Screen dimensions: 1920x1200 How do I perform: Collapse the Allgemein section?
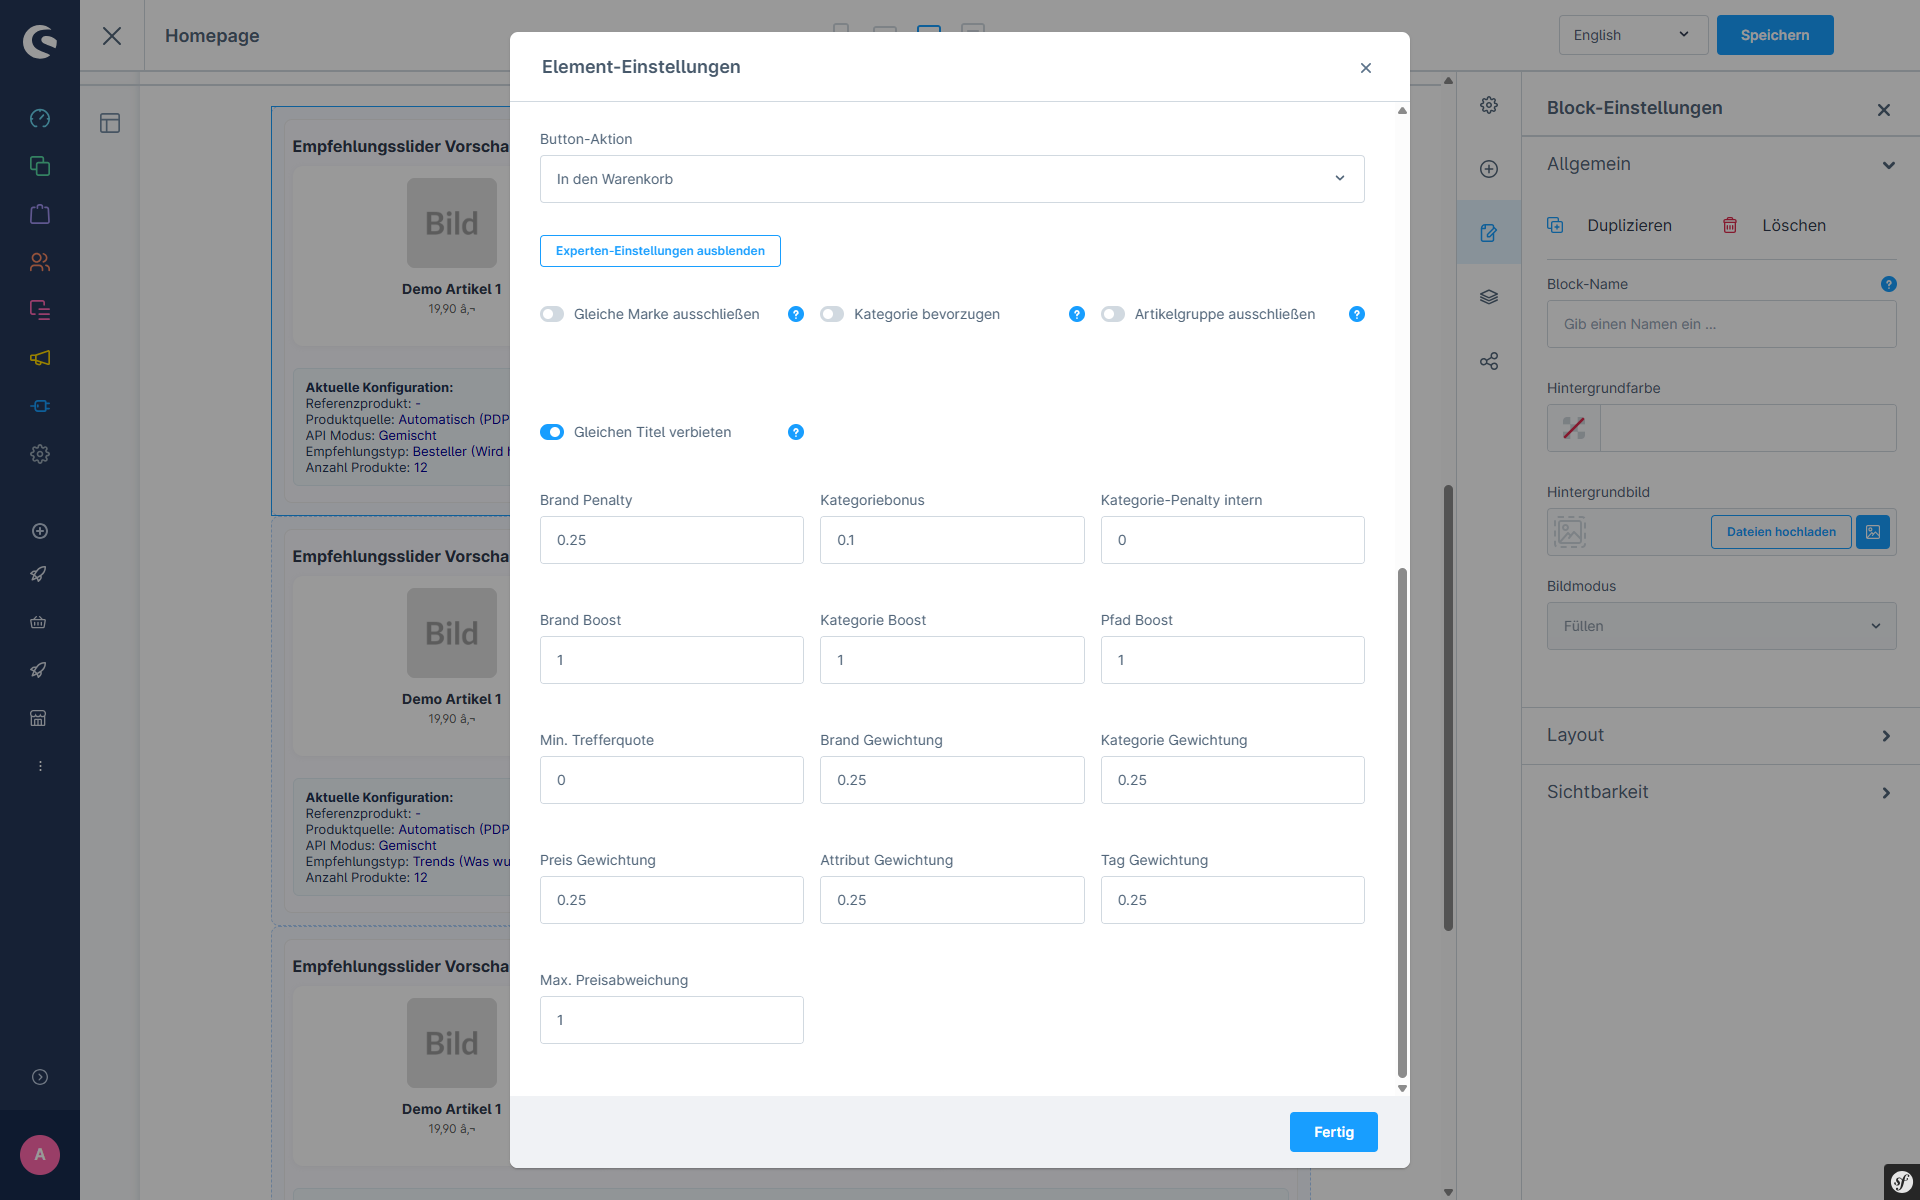point(1721,164)
